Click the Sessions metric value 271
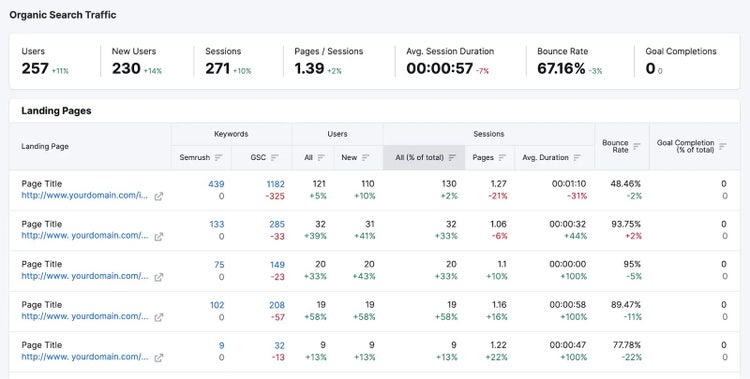 218,68
